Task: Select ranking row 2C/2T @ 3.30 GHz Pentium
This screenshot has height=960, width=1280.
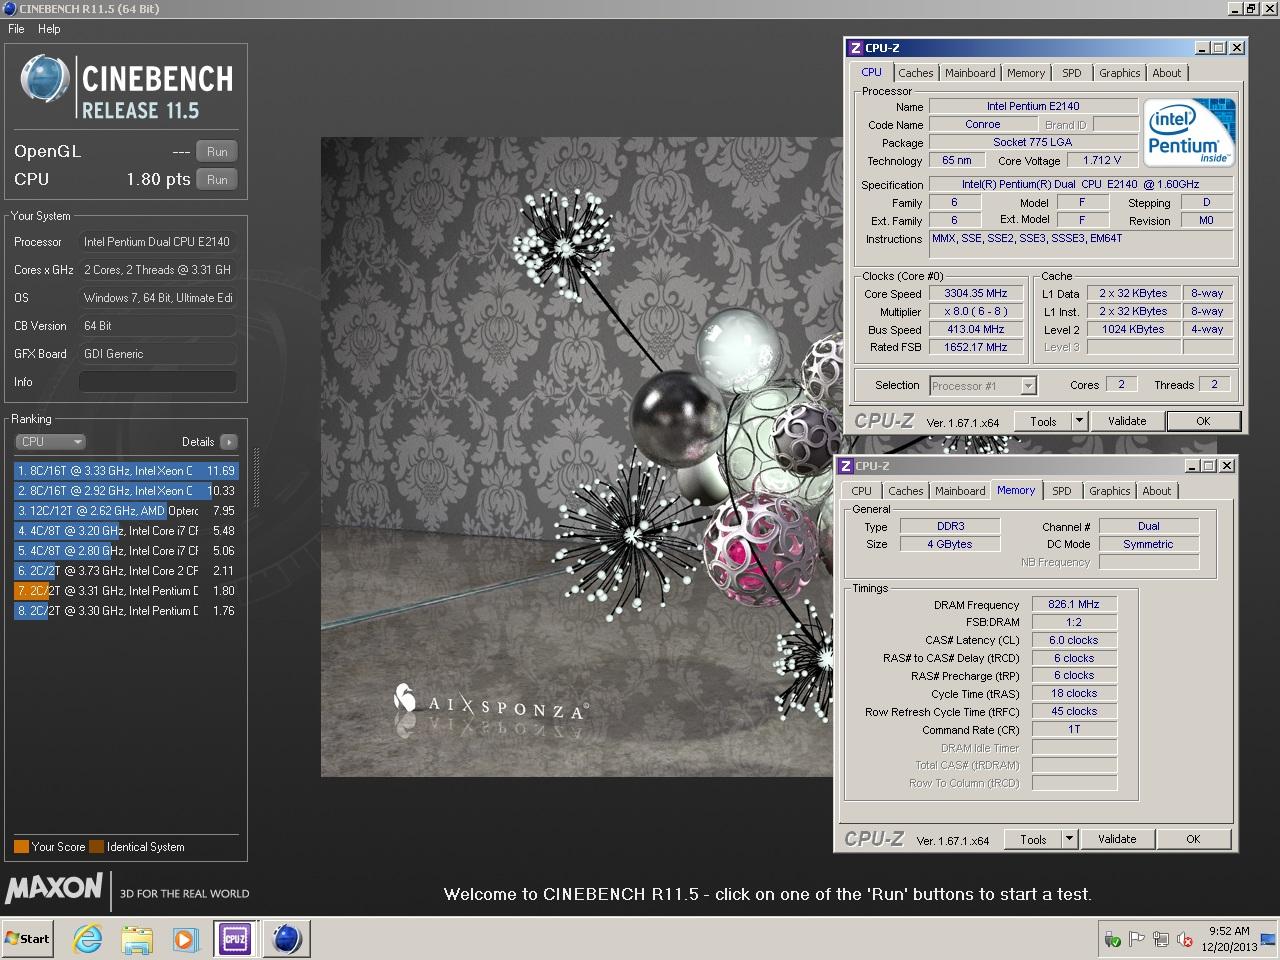Action: tap(126, 611)
